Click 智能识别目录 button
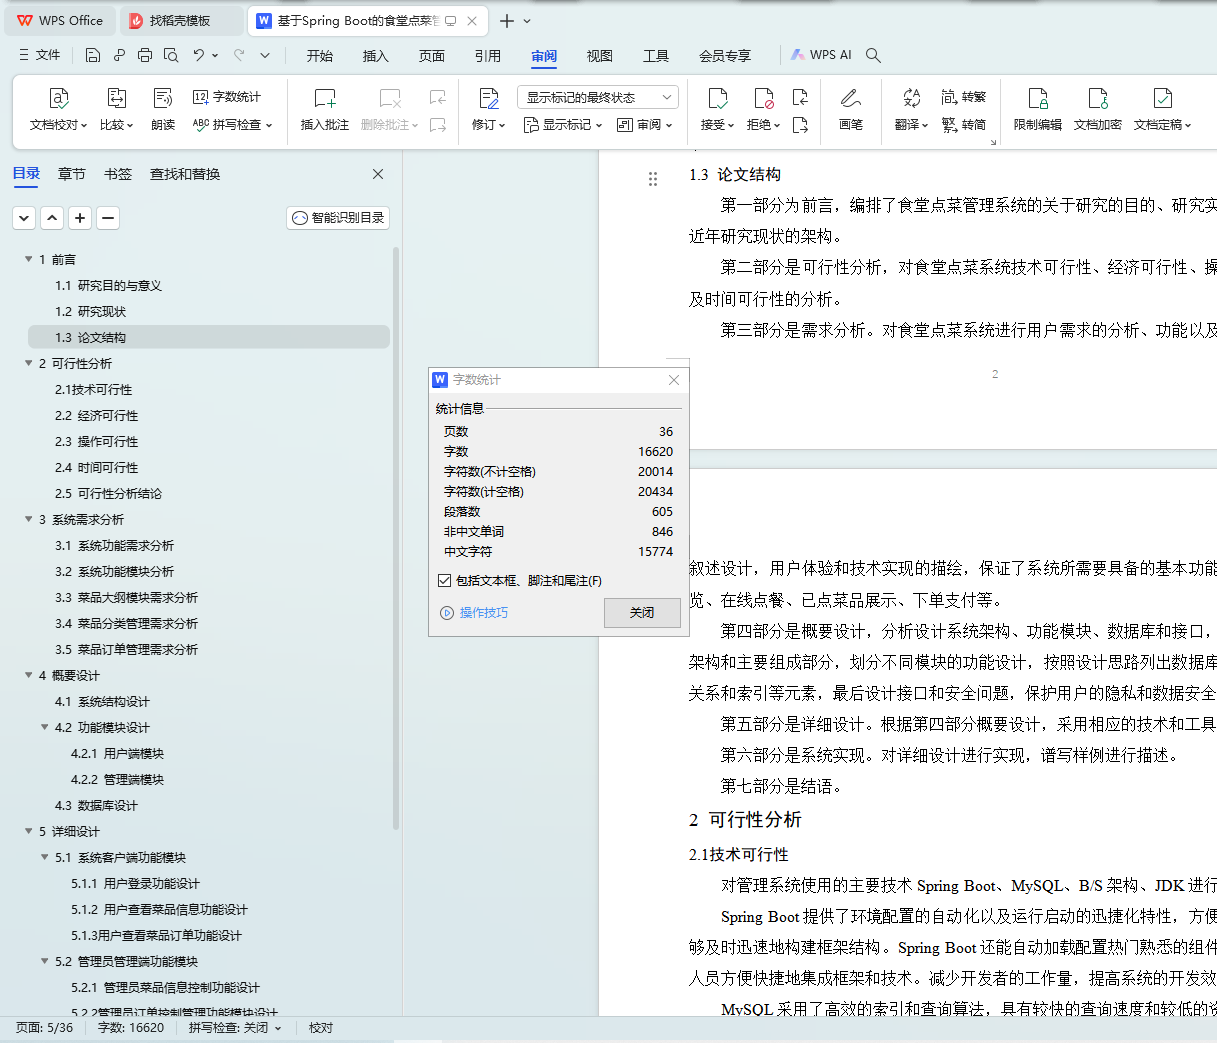The height and width of the screenshot is (1043, 1217). [x=338, y=217]
